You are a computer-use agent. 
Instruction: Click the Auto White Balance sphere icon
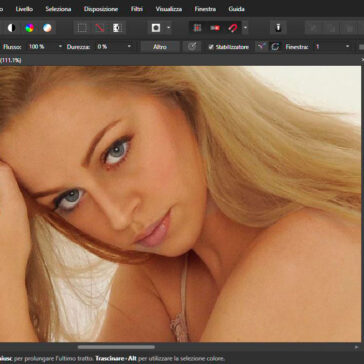(47, 28)
